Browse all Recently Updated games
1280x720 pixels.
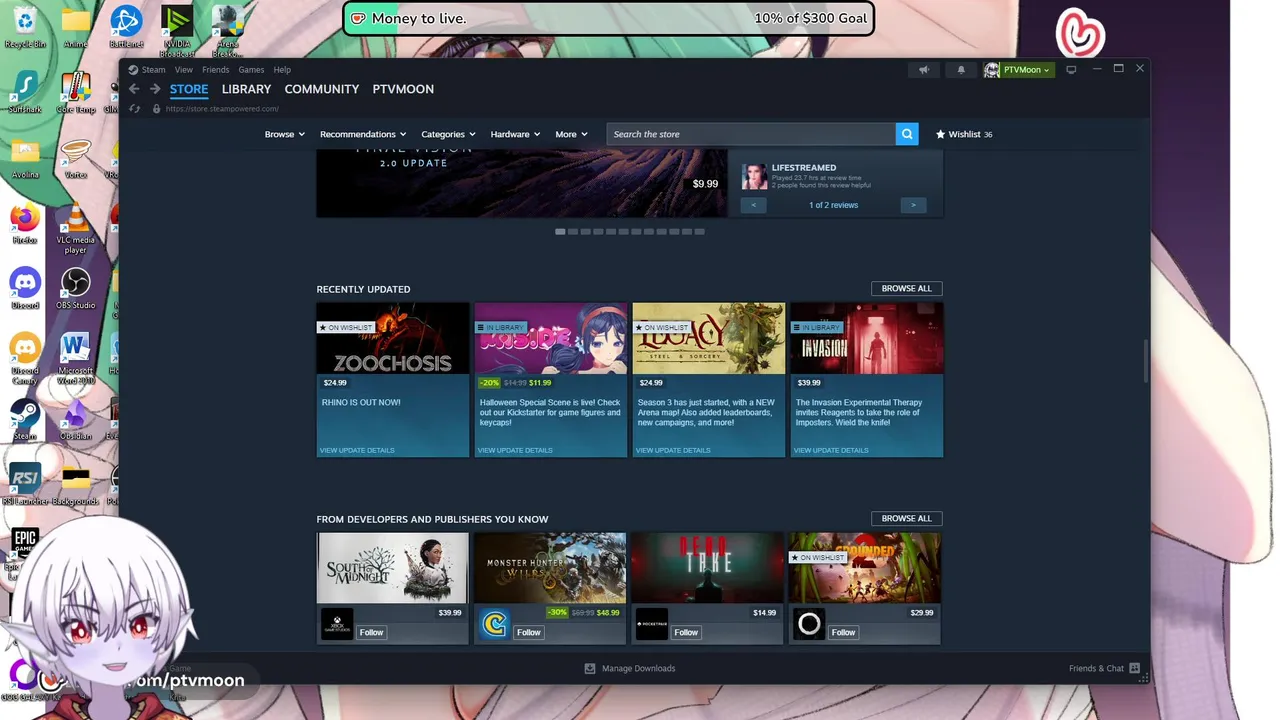point(906,288)
